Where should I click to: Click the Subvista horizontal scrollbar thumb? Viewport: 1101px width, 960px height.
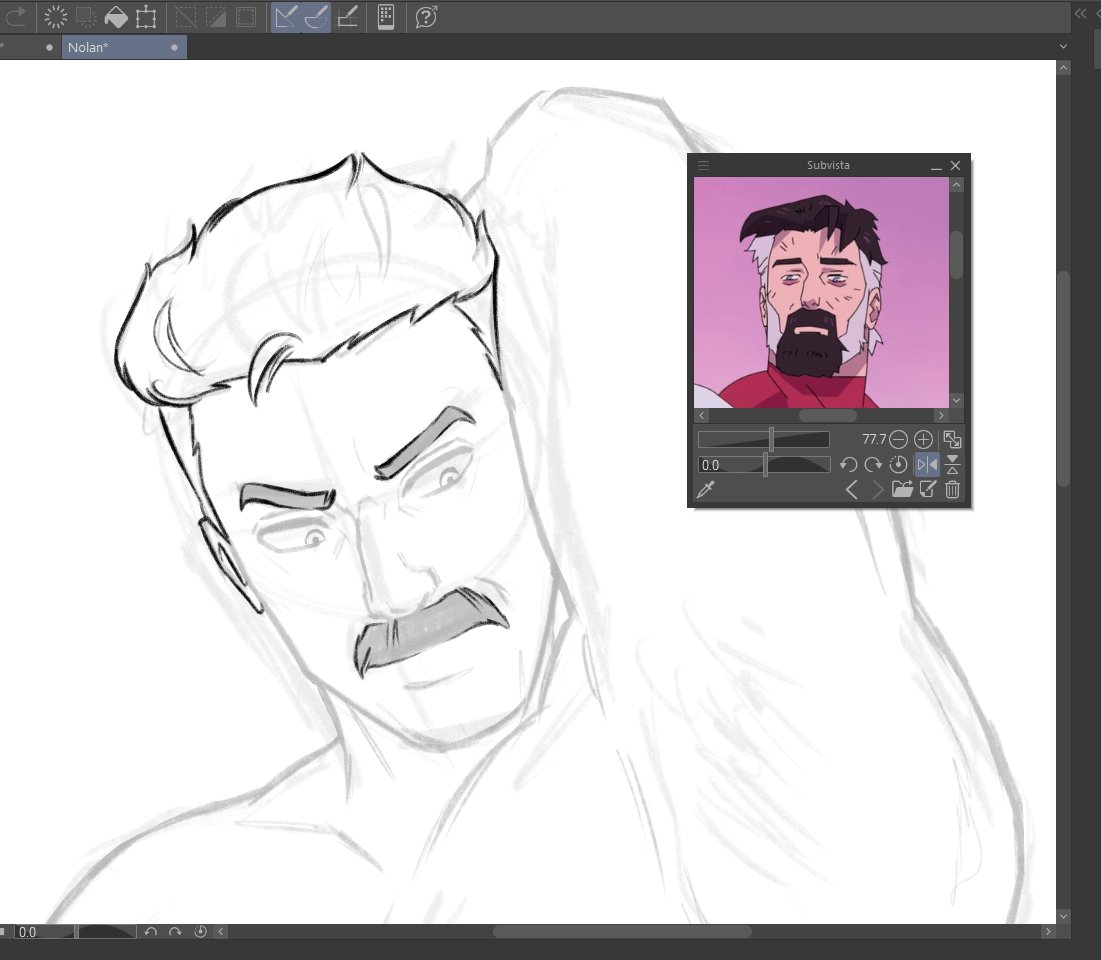tap(827, 416)
